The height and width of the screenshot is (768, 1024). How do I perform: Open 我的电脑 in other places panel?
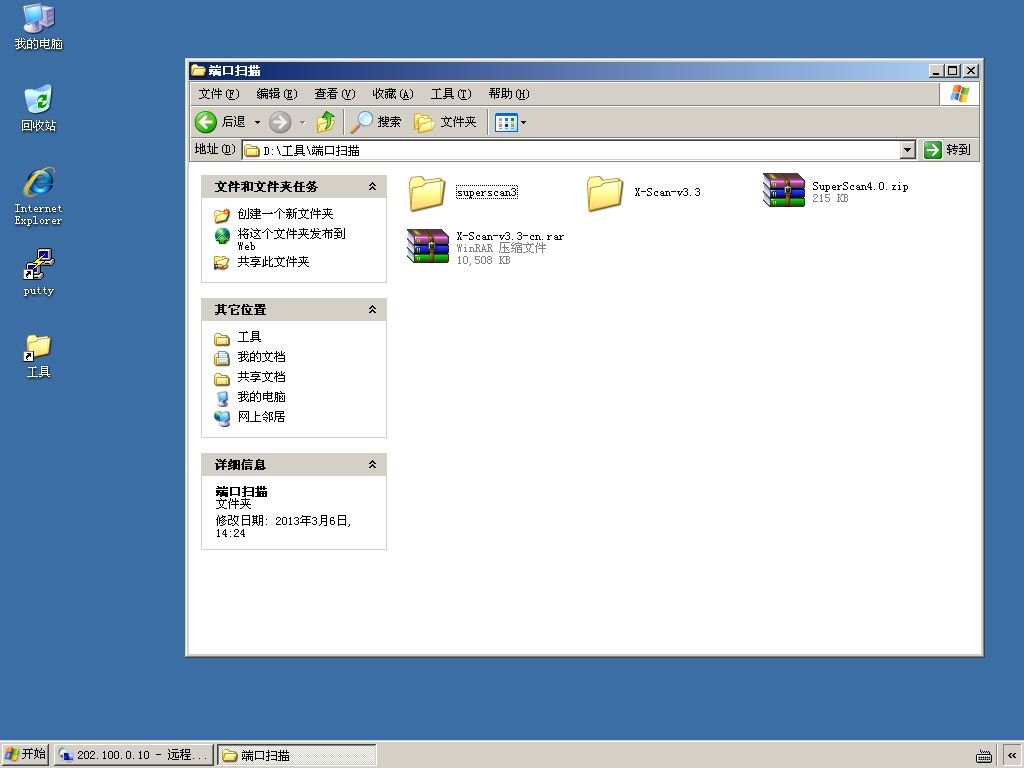(261, 397)
